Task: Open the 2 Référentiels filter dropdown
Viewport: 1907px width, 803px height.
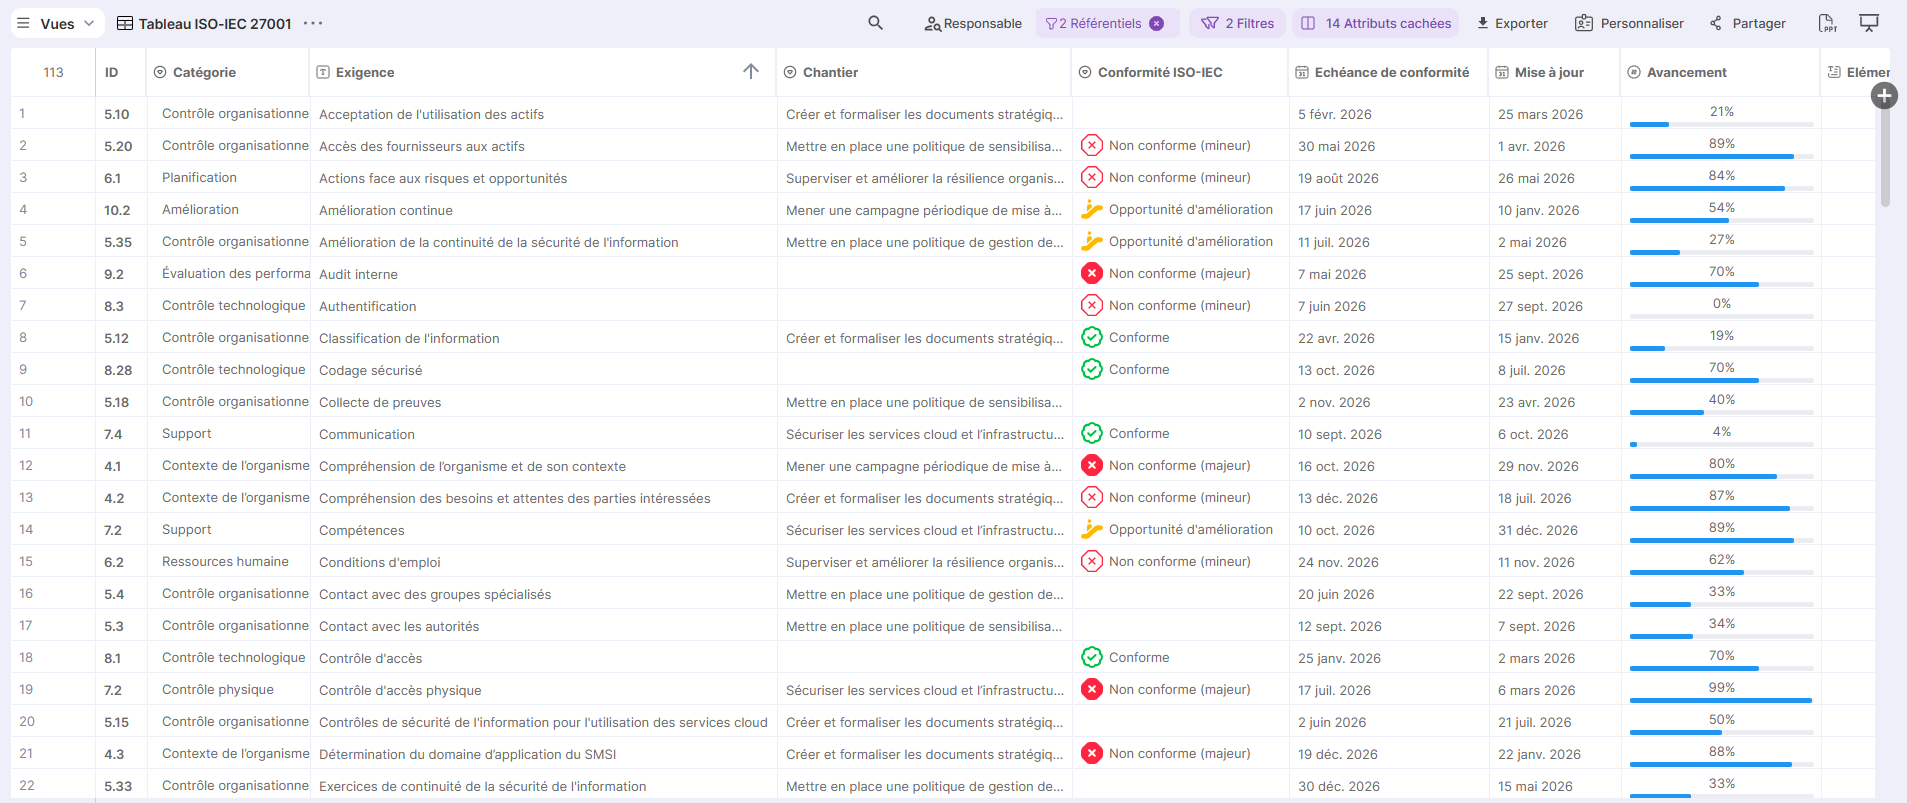Action: (1096, 23)
